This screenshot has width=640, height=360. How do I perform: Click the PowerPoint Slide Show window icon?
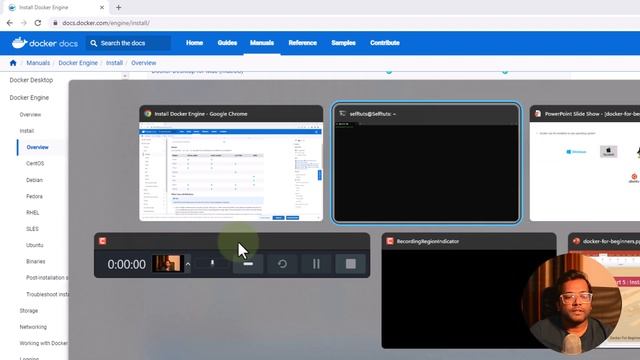point(538,114)
